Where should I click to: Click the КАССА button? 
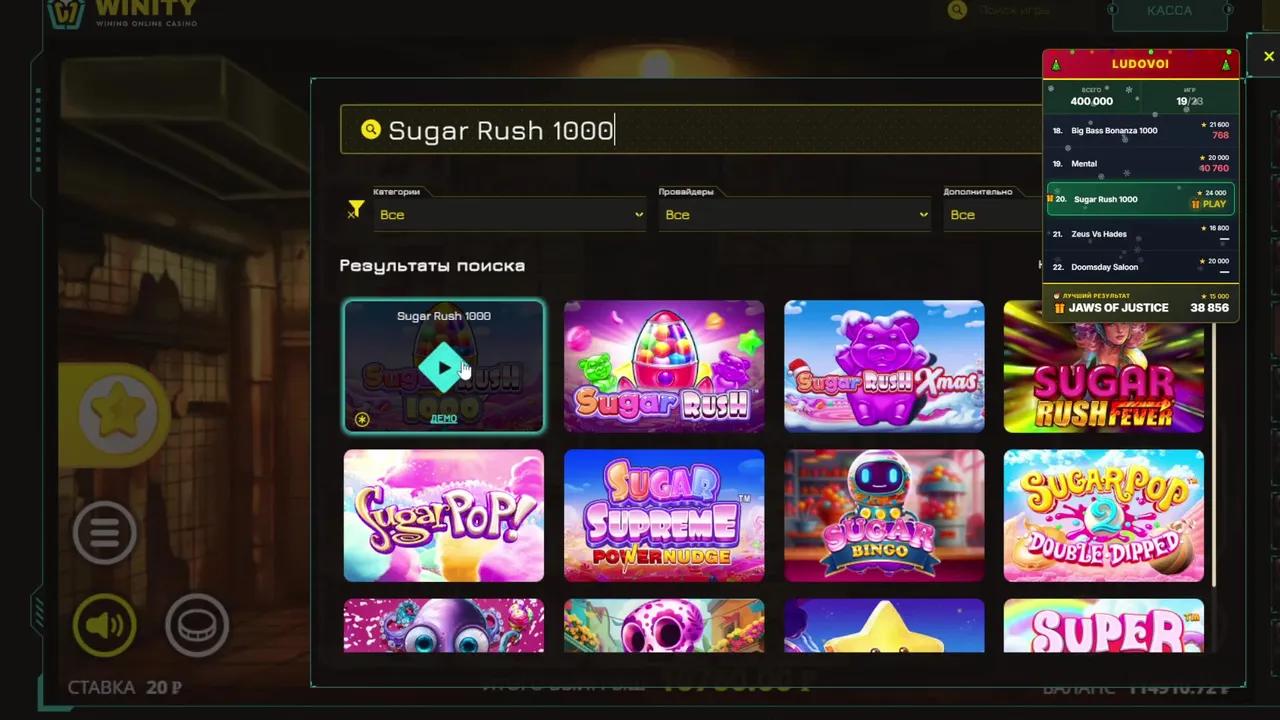click(x=1169, y=11)
